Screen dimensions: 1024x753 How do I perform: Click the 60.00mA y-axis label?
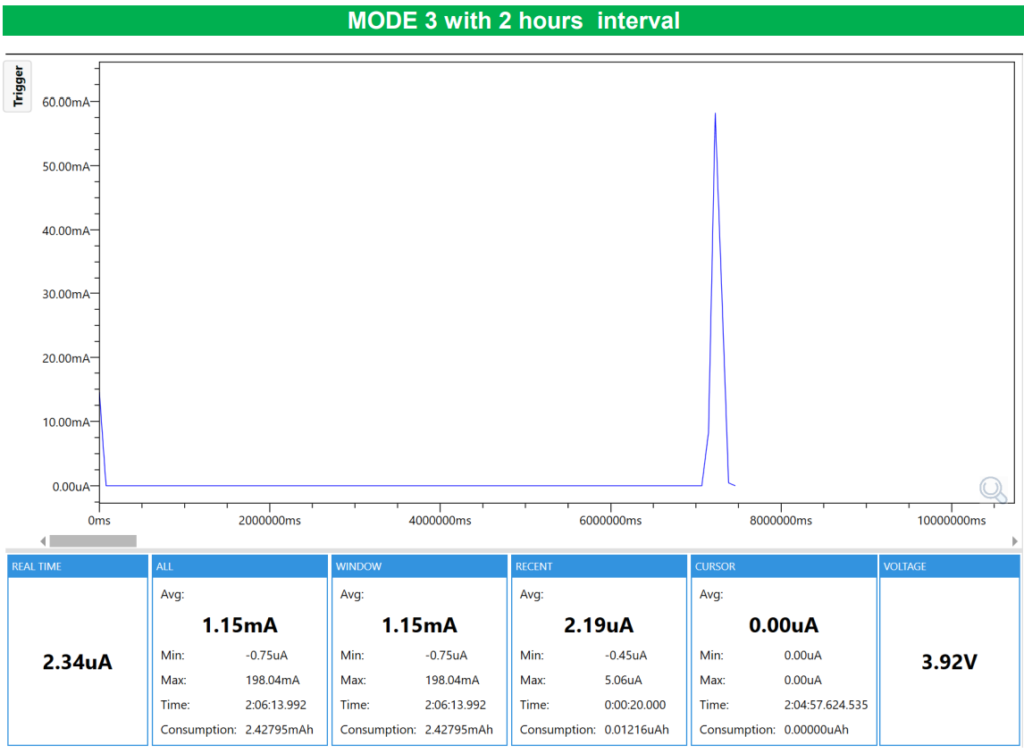pos(66,102)
